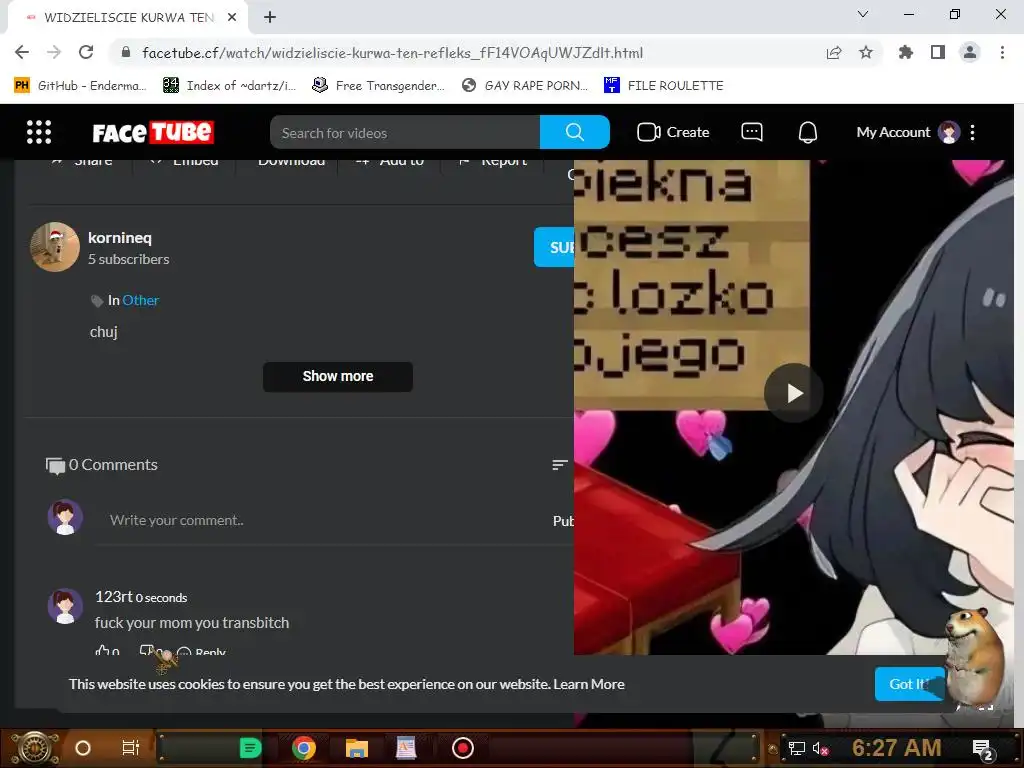Click the address bar URL
1024x768 pixels.
[x=392, y=53]
